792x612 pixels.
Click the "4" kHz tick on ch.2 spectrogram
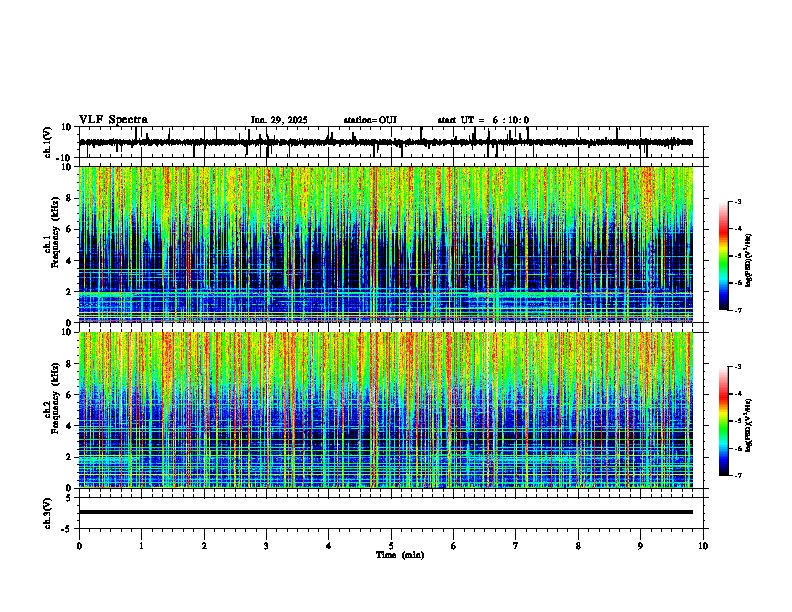[x=69, y=426]
